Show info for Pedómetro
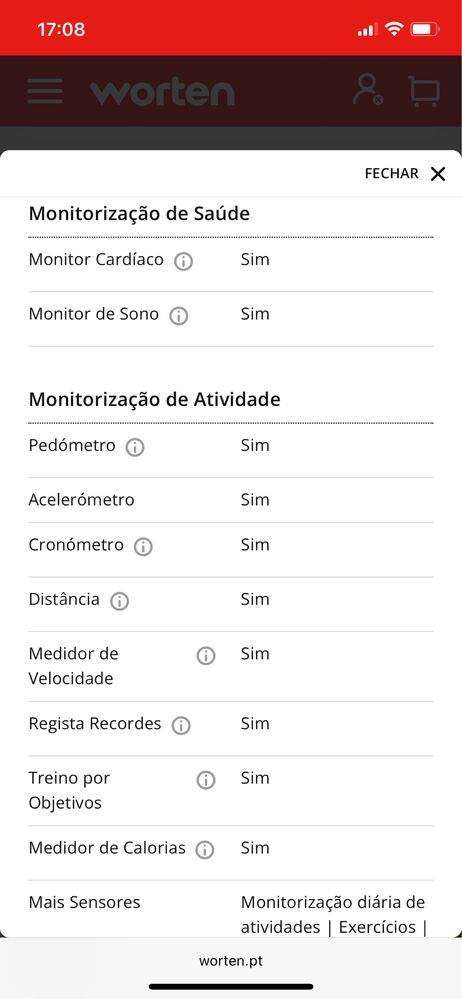The width and height of the screenshot is (462, 999). click(134, 447)
